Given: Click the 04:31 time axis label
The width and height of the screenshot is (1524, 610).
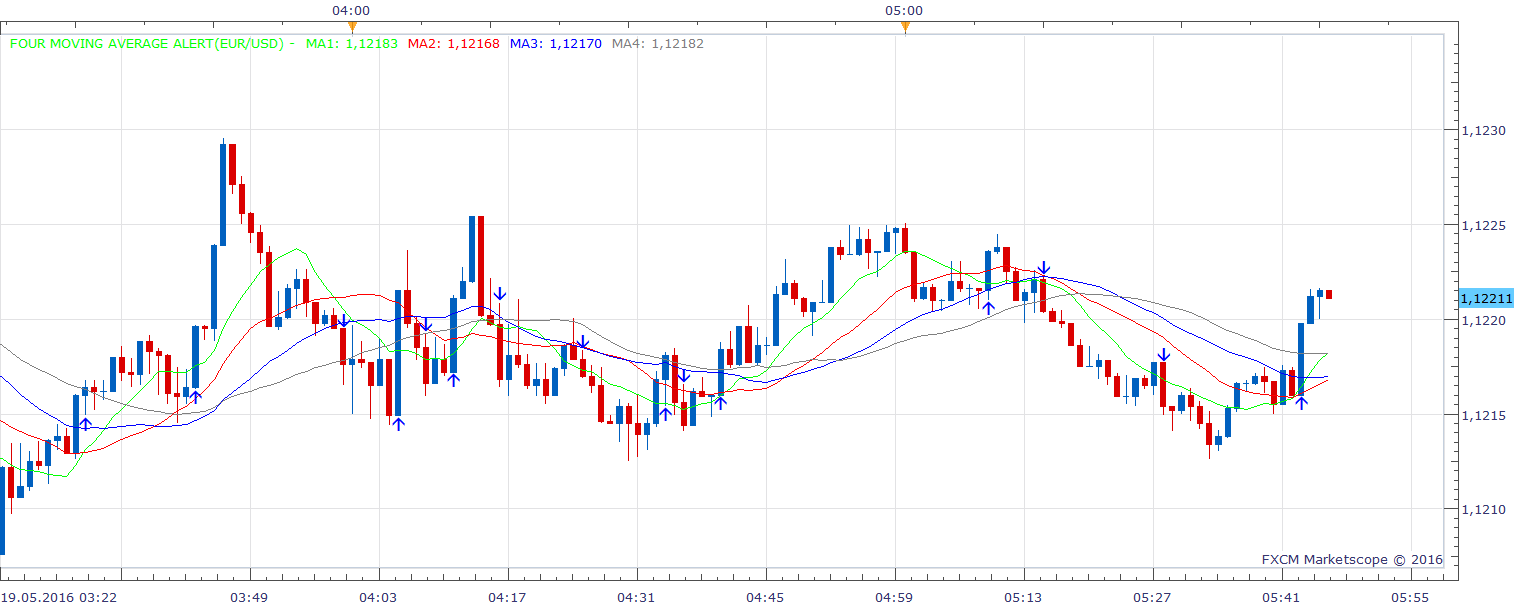Looking at the screenshot, I should [x=636, y=598].
